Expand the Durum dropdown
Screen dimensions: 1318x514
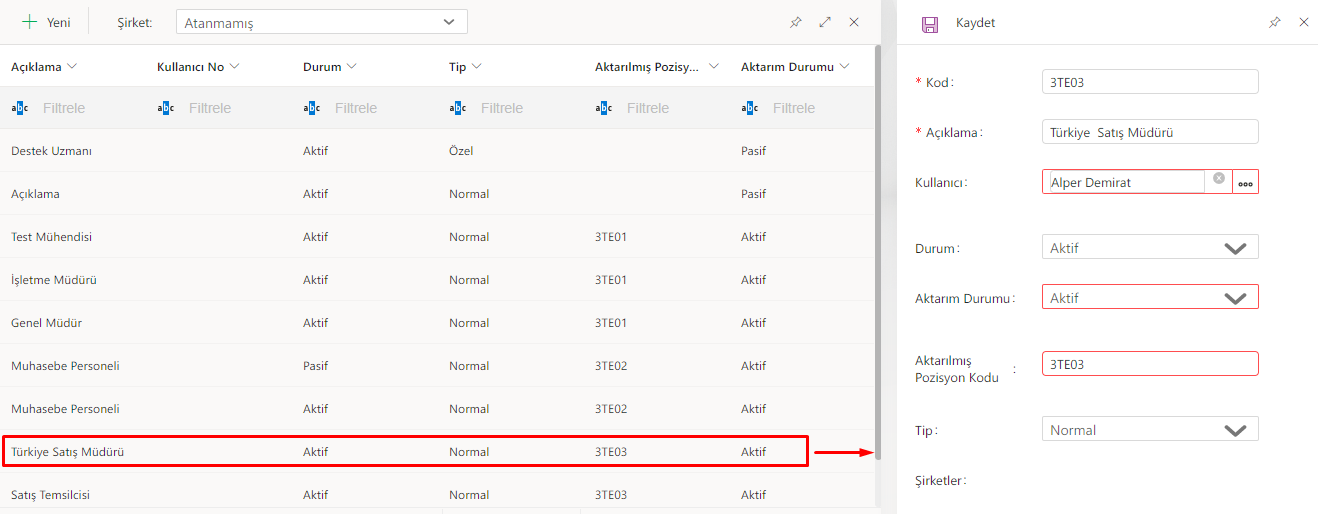[1235, 248]
